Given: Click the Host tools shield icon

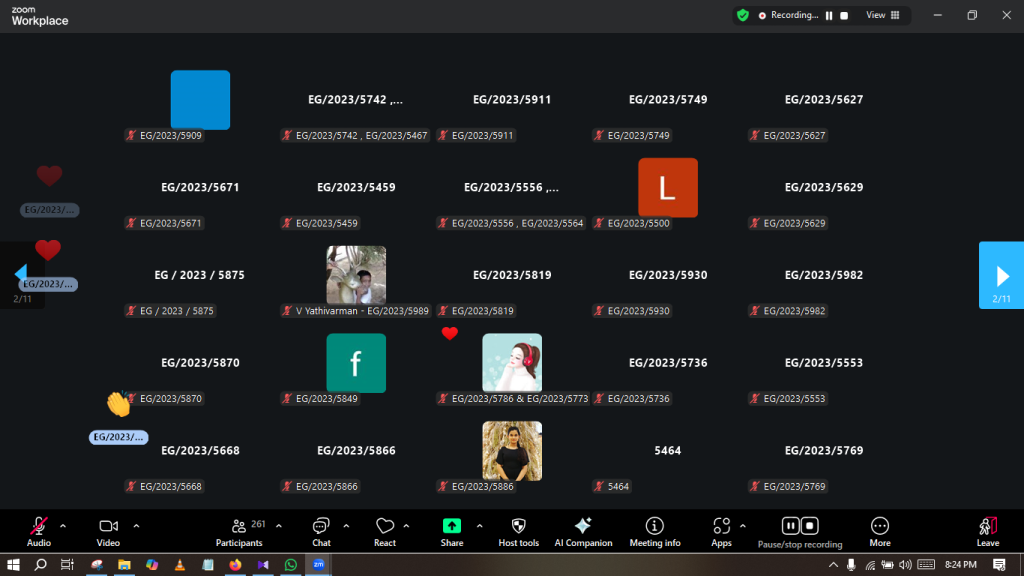Looking at the screenshot, I should coord(518,526).
